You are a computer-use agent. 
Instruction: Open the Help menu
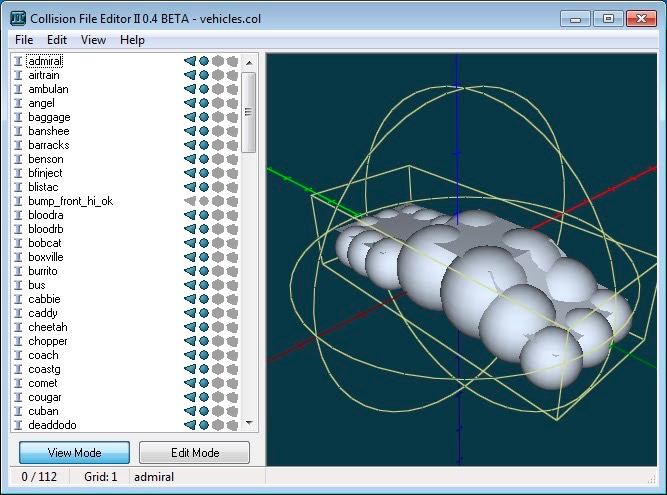(132, 40)
